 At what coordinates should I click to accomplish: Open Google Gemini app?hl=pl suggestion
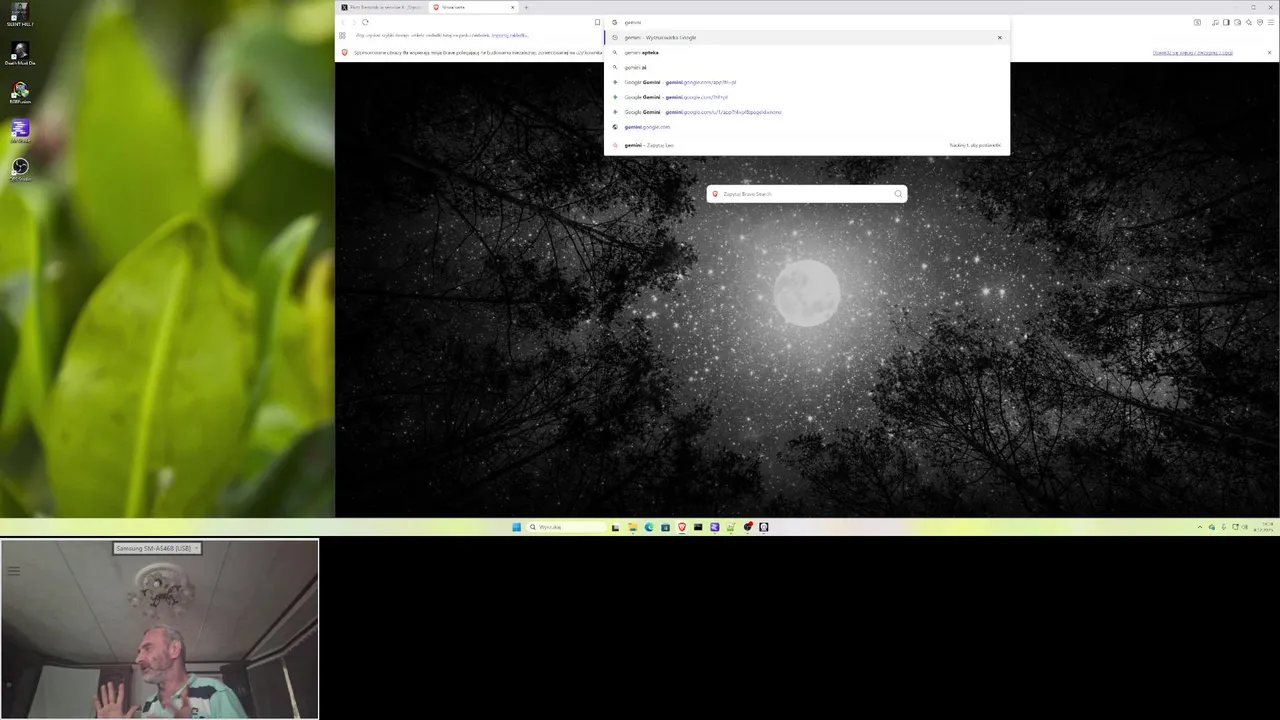coord(807,82)
